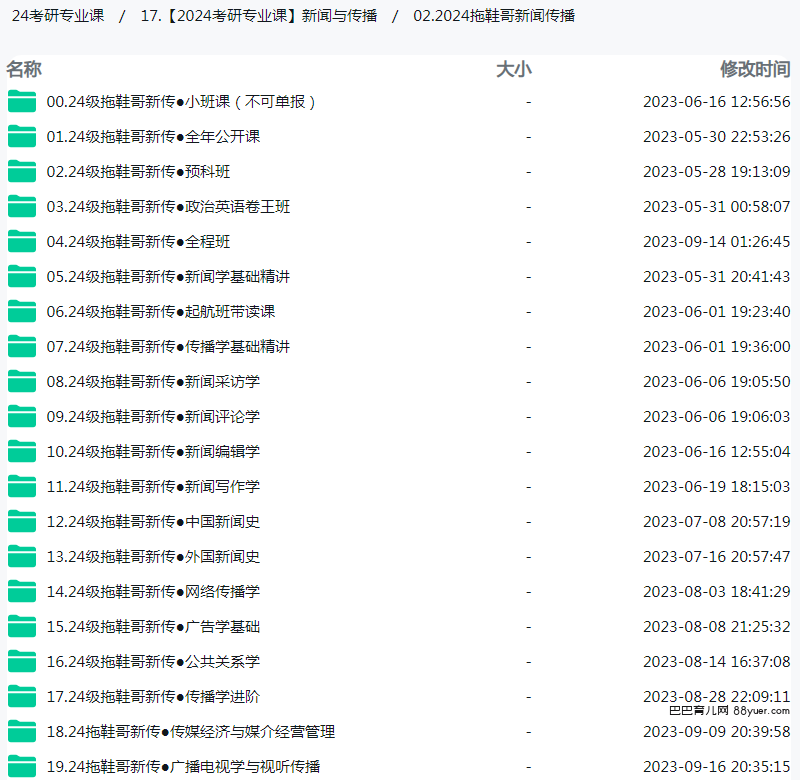This screenshot has width=800, height=780.
Task: Click folder icon beside 16.24级拖鞋哥新传●公共关系学
Action: pyautogui.click(x=22, y=662)
